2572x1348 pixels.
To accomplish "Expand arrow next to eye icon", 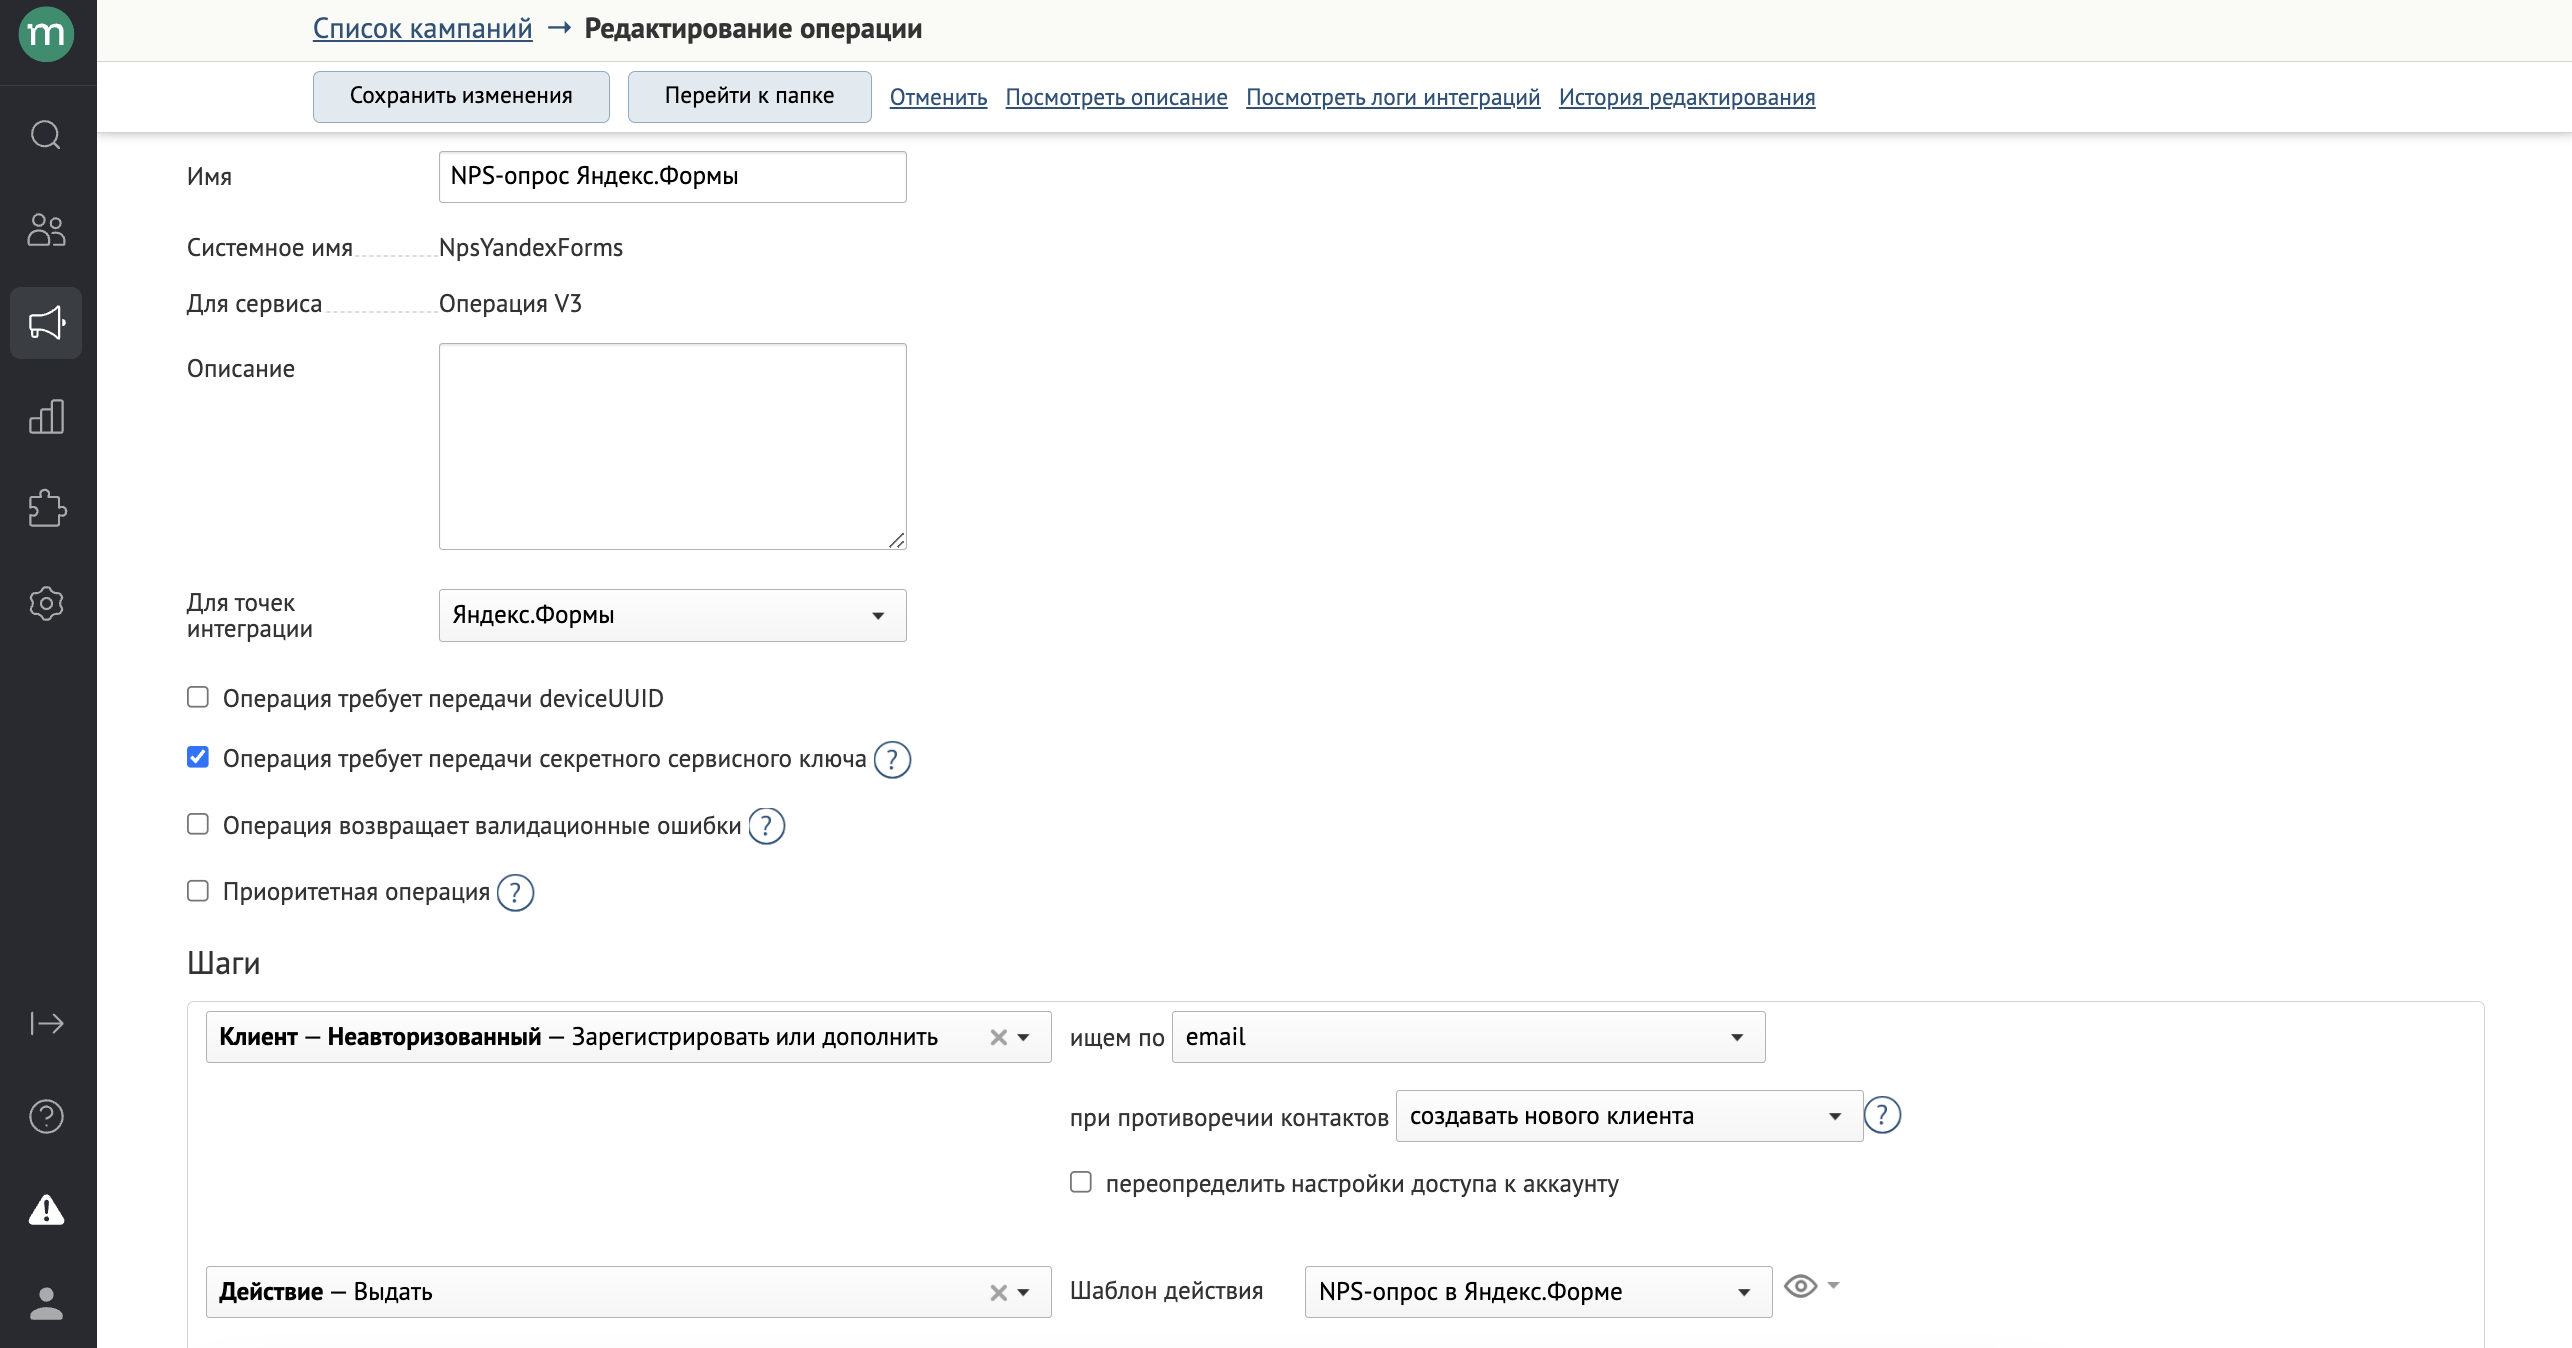I will click(1833, 1285).
